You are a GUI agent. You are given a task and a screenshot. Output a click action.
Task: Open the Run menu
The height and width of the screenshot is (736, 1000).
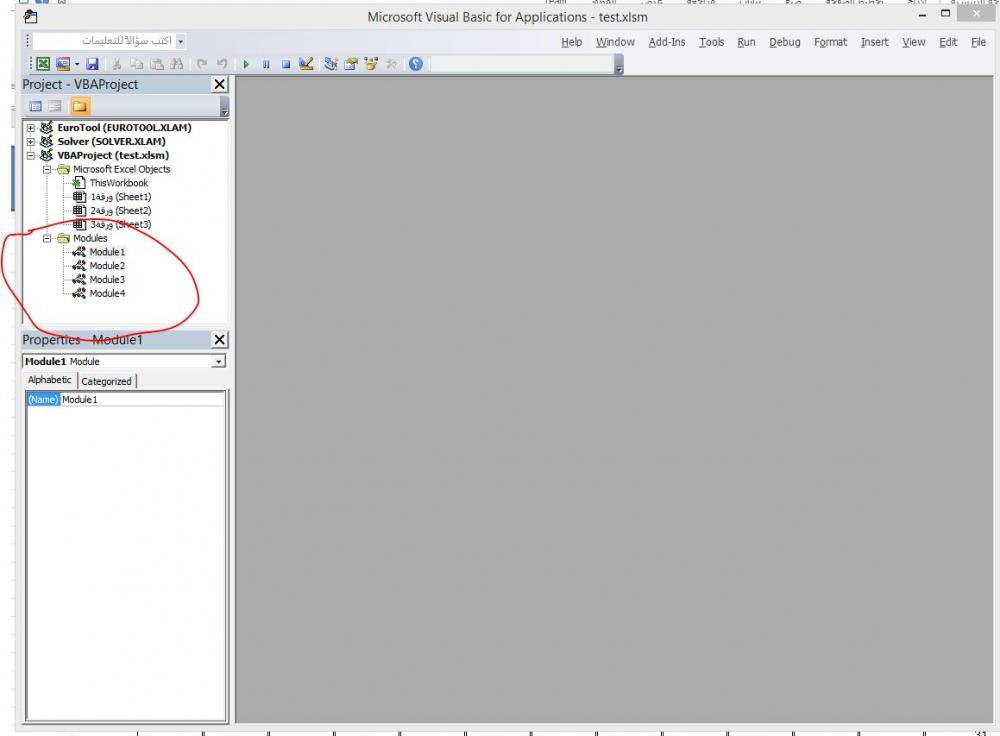tap(746, 42)
